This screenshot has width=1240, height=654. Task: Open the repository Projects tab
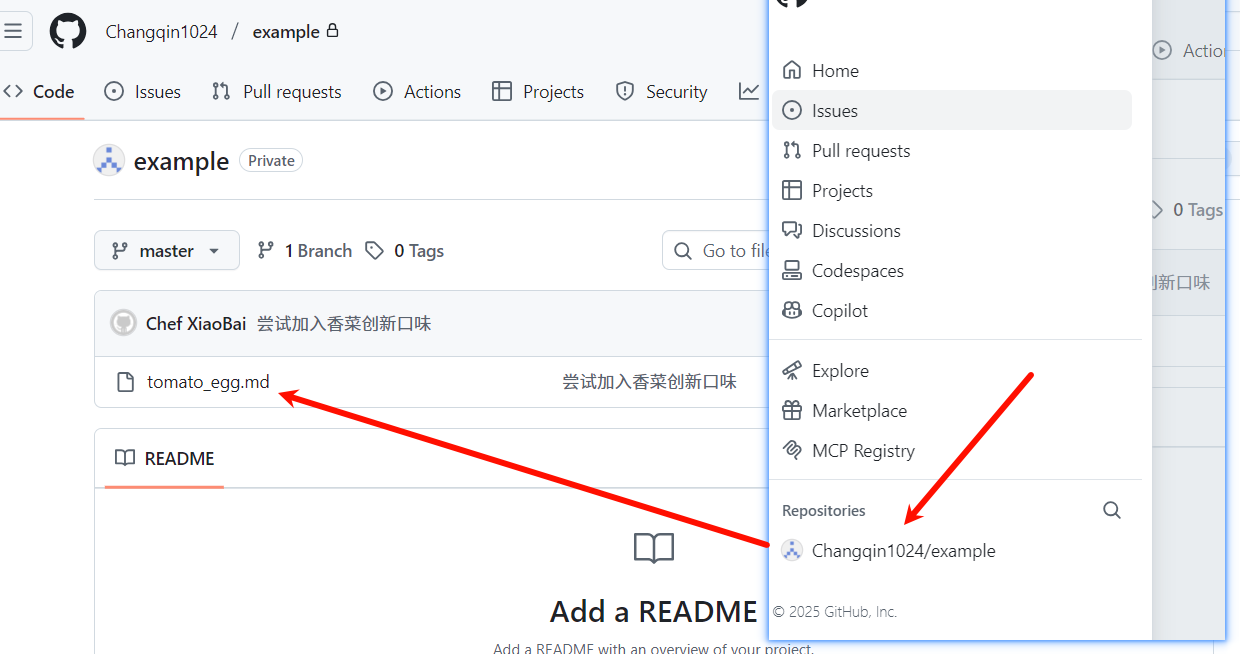pos(538,92)
